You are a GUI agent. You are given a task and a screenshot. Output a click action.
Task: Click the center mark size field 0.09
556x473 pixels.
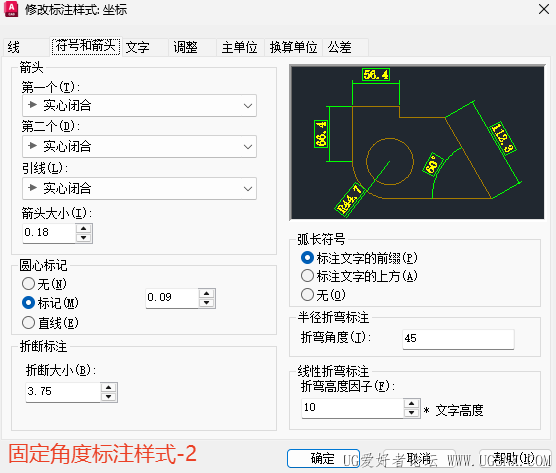pos(172,298)
